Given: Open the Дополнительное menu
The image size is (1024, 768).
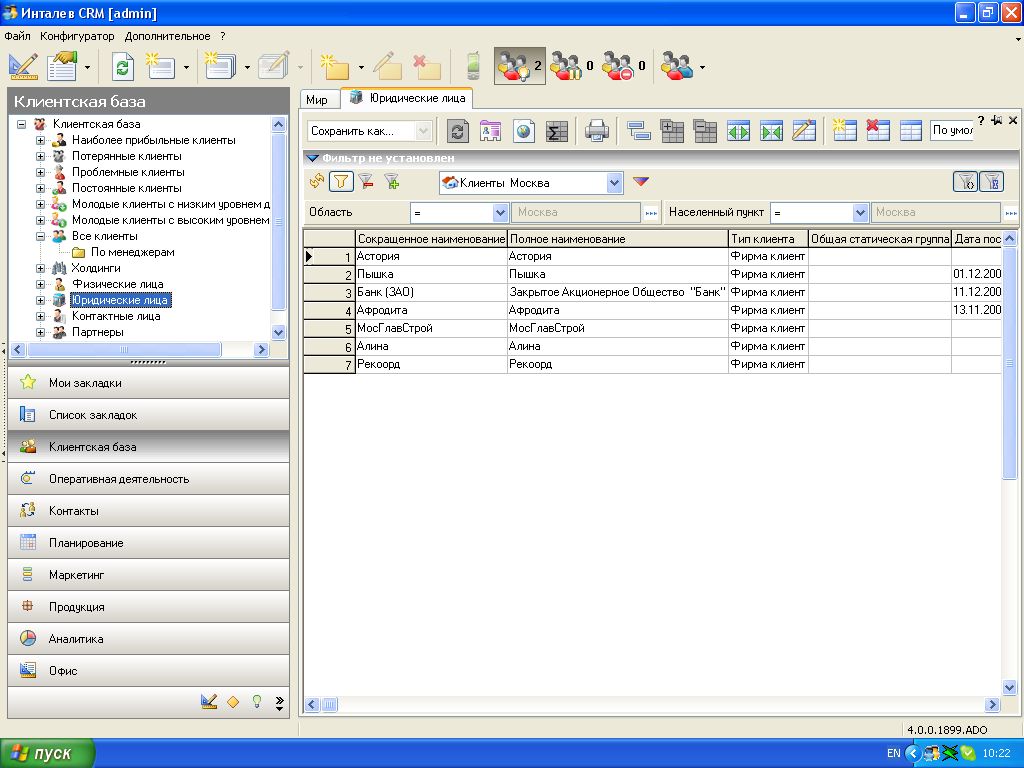Looking at the screenshot, I should coord(167,36).
